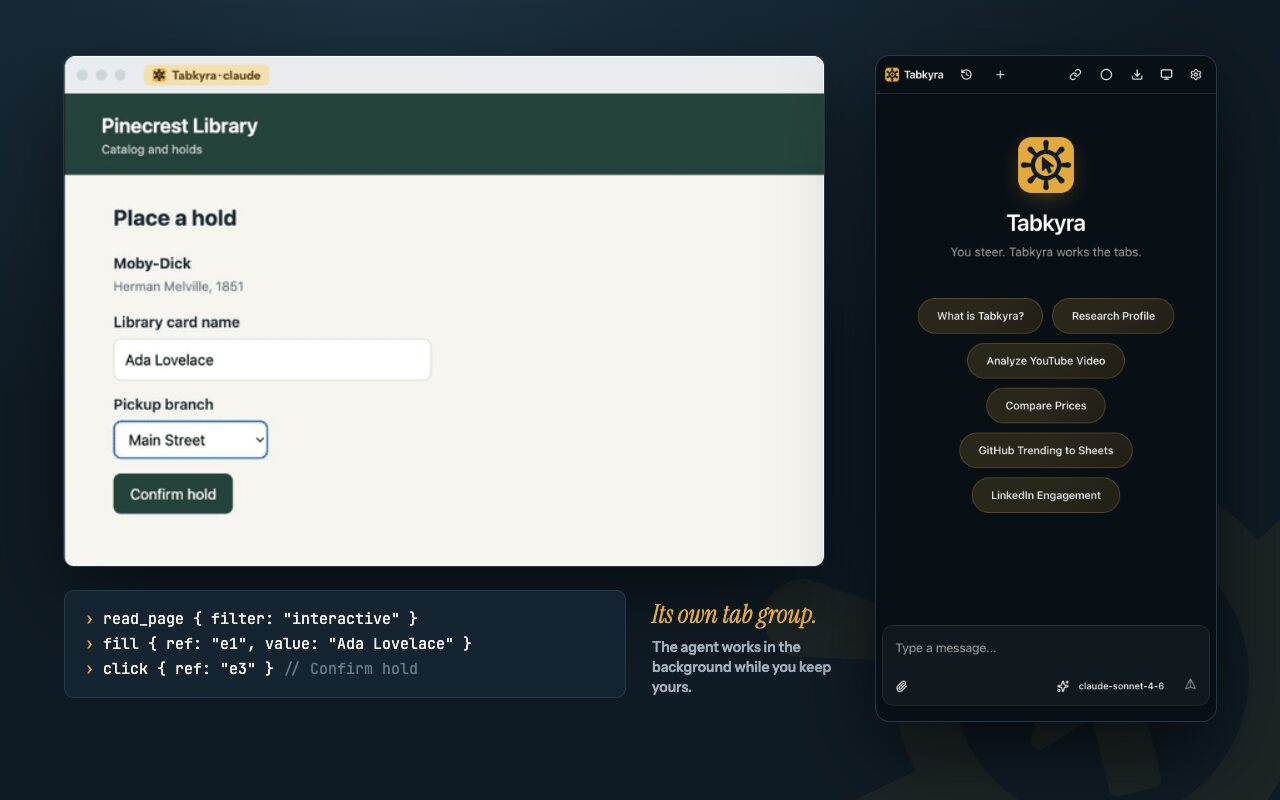Open the claude-sonnet-4-6 model selector
The image size is (1280, 800).
tap(1111, 686)
